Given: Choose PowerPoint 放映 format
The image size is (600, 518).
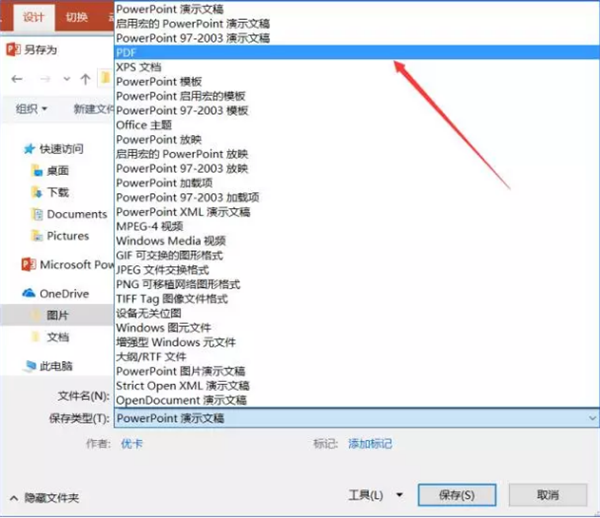Looking at the screenshot, I should [357, 140].
